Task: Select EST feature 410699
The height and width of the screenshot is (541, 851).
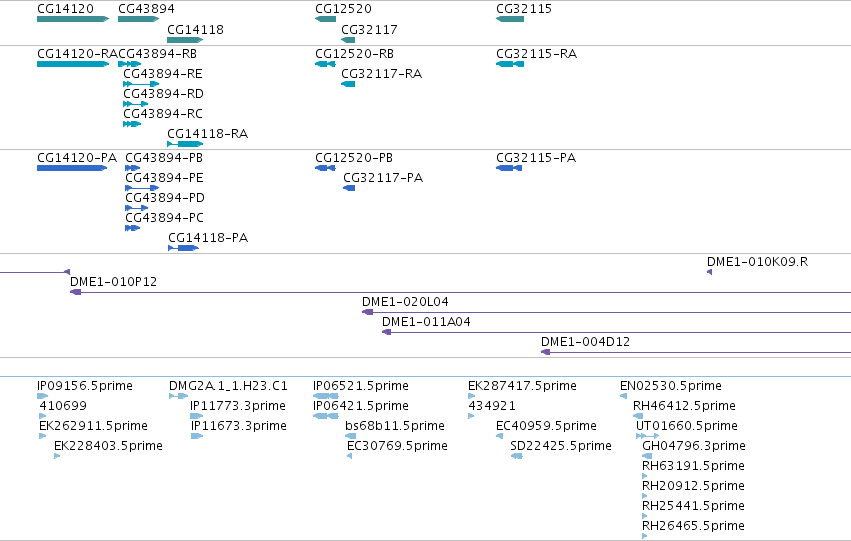Action: [42, 416]
